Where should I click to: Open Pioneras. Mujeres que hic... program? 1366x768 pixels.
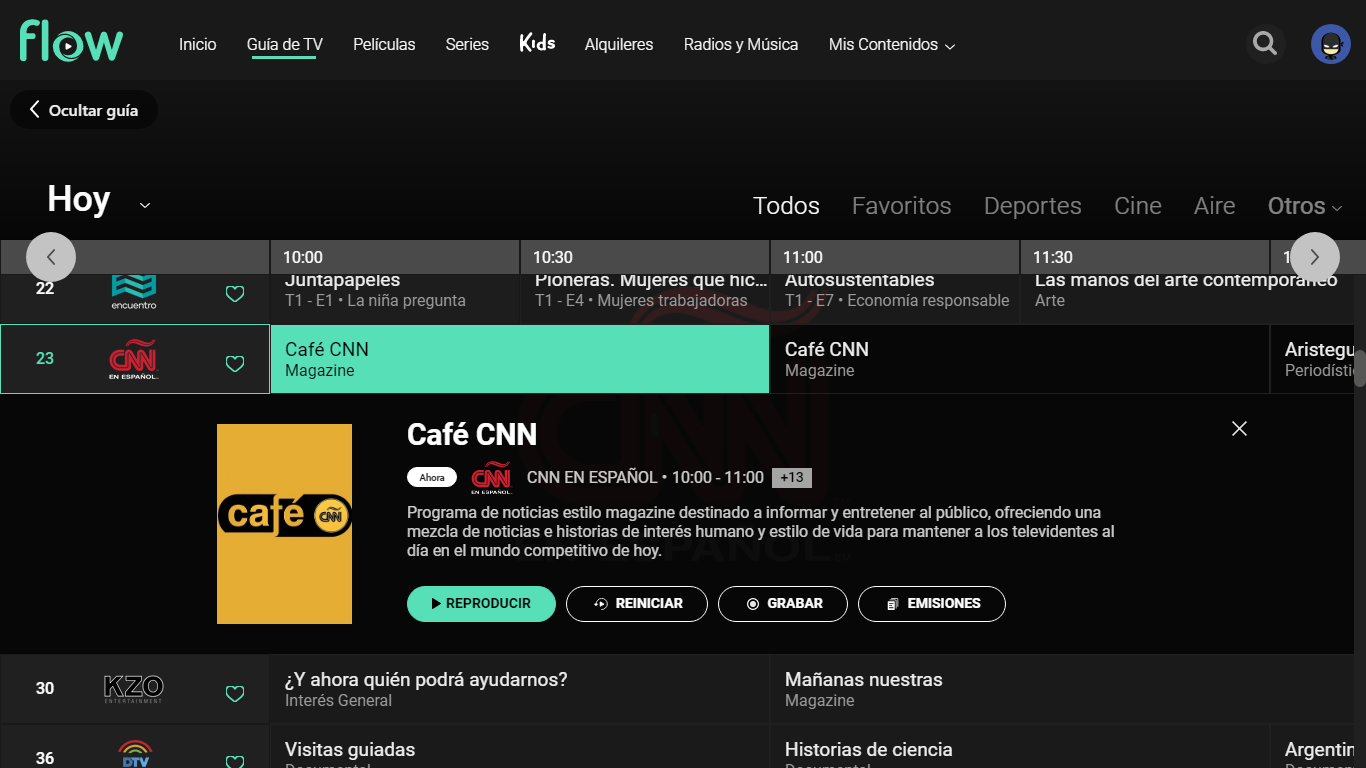645,297
